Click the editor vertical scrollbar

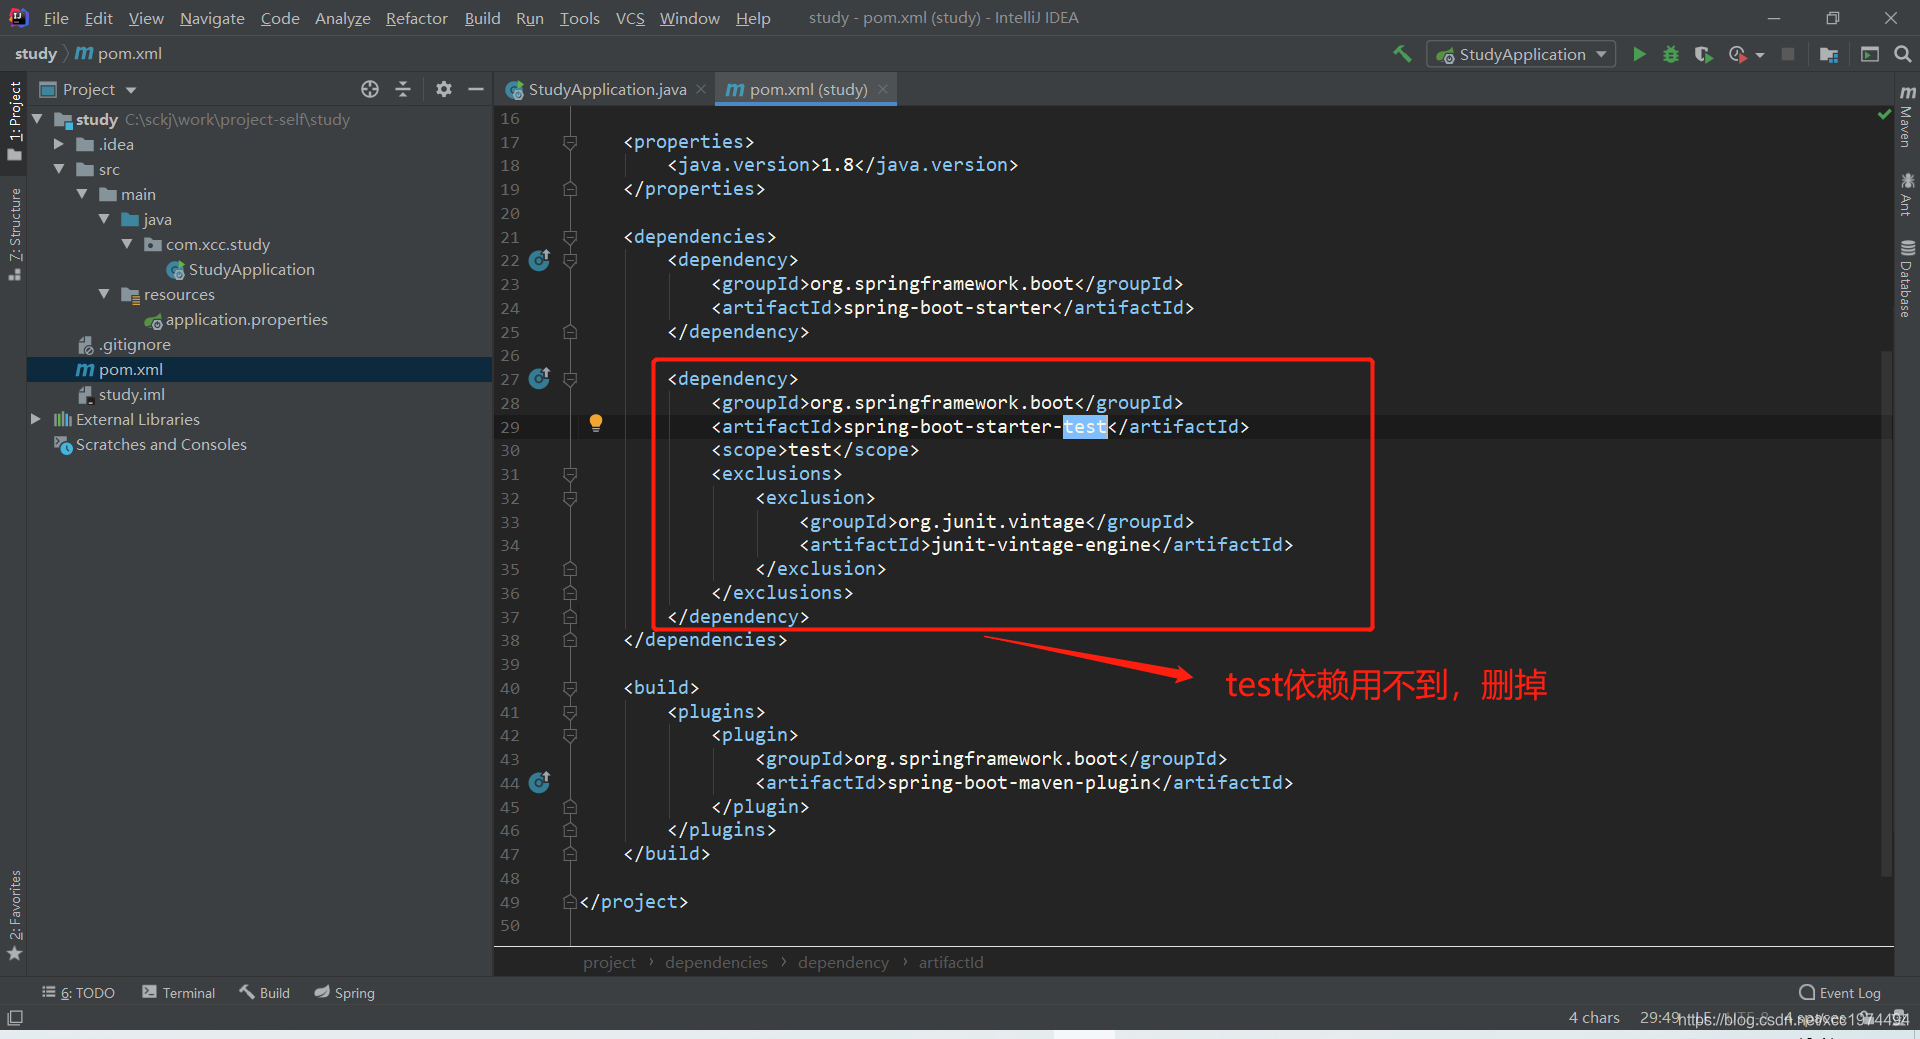click(x=1887, y=612)
